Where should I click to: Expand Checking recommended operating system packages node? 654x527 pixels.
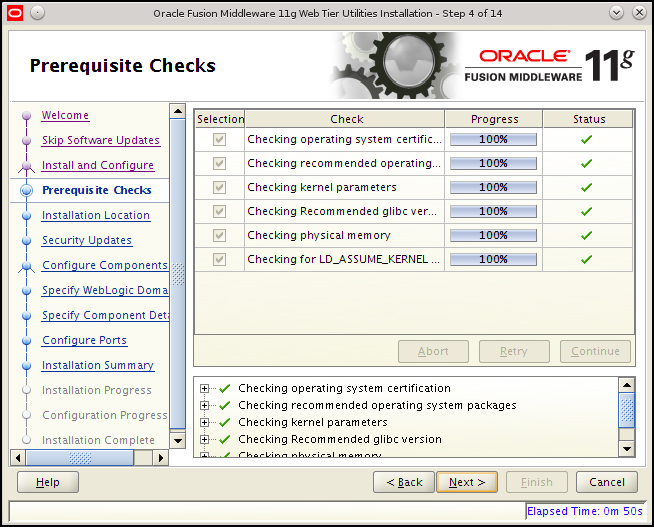coord(204,405)
